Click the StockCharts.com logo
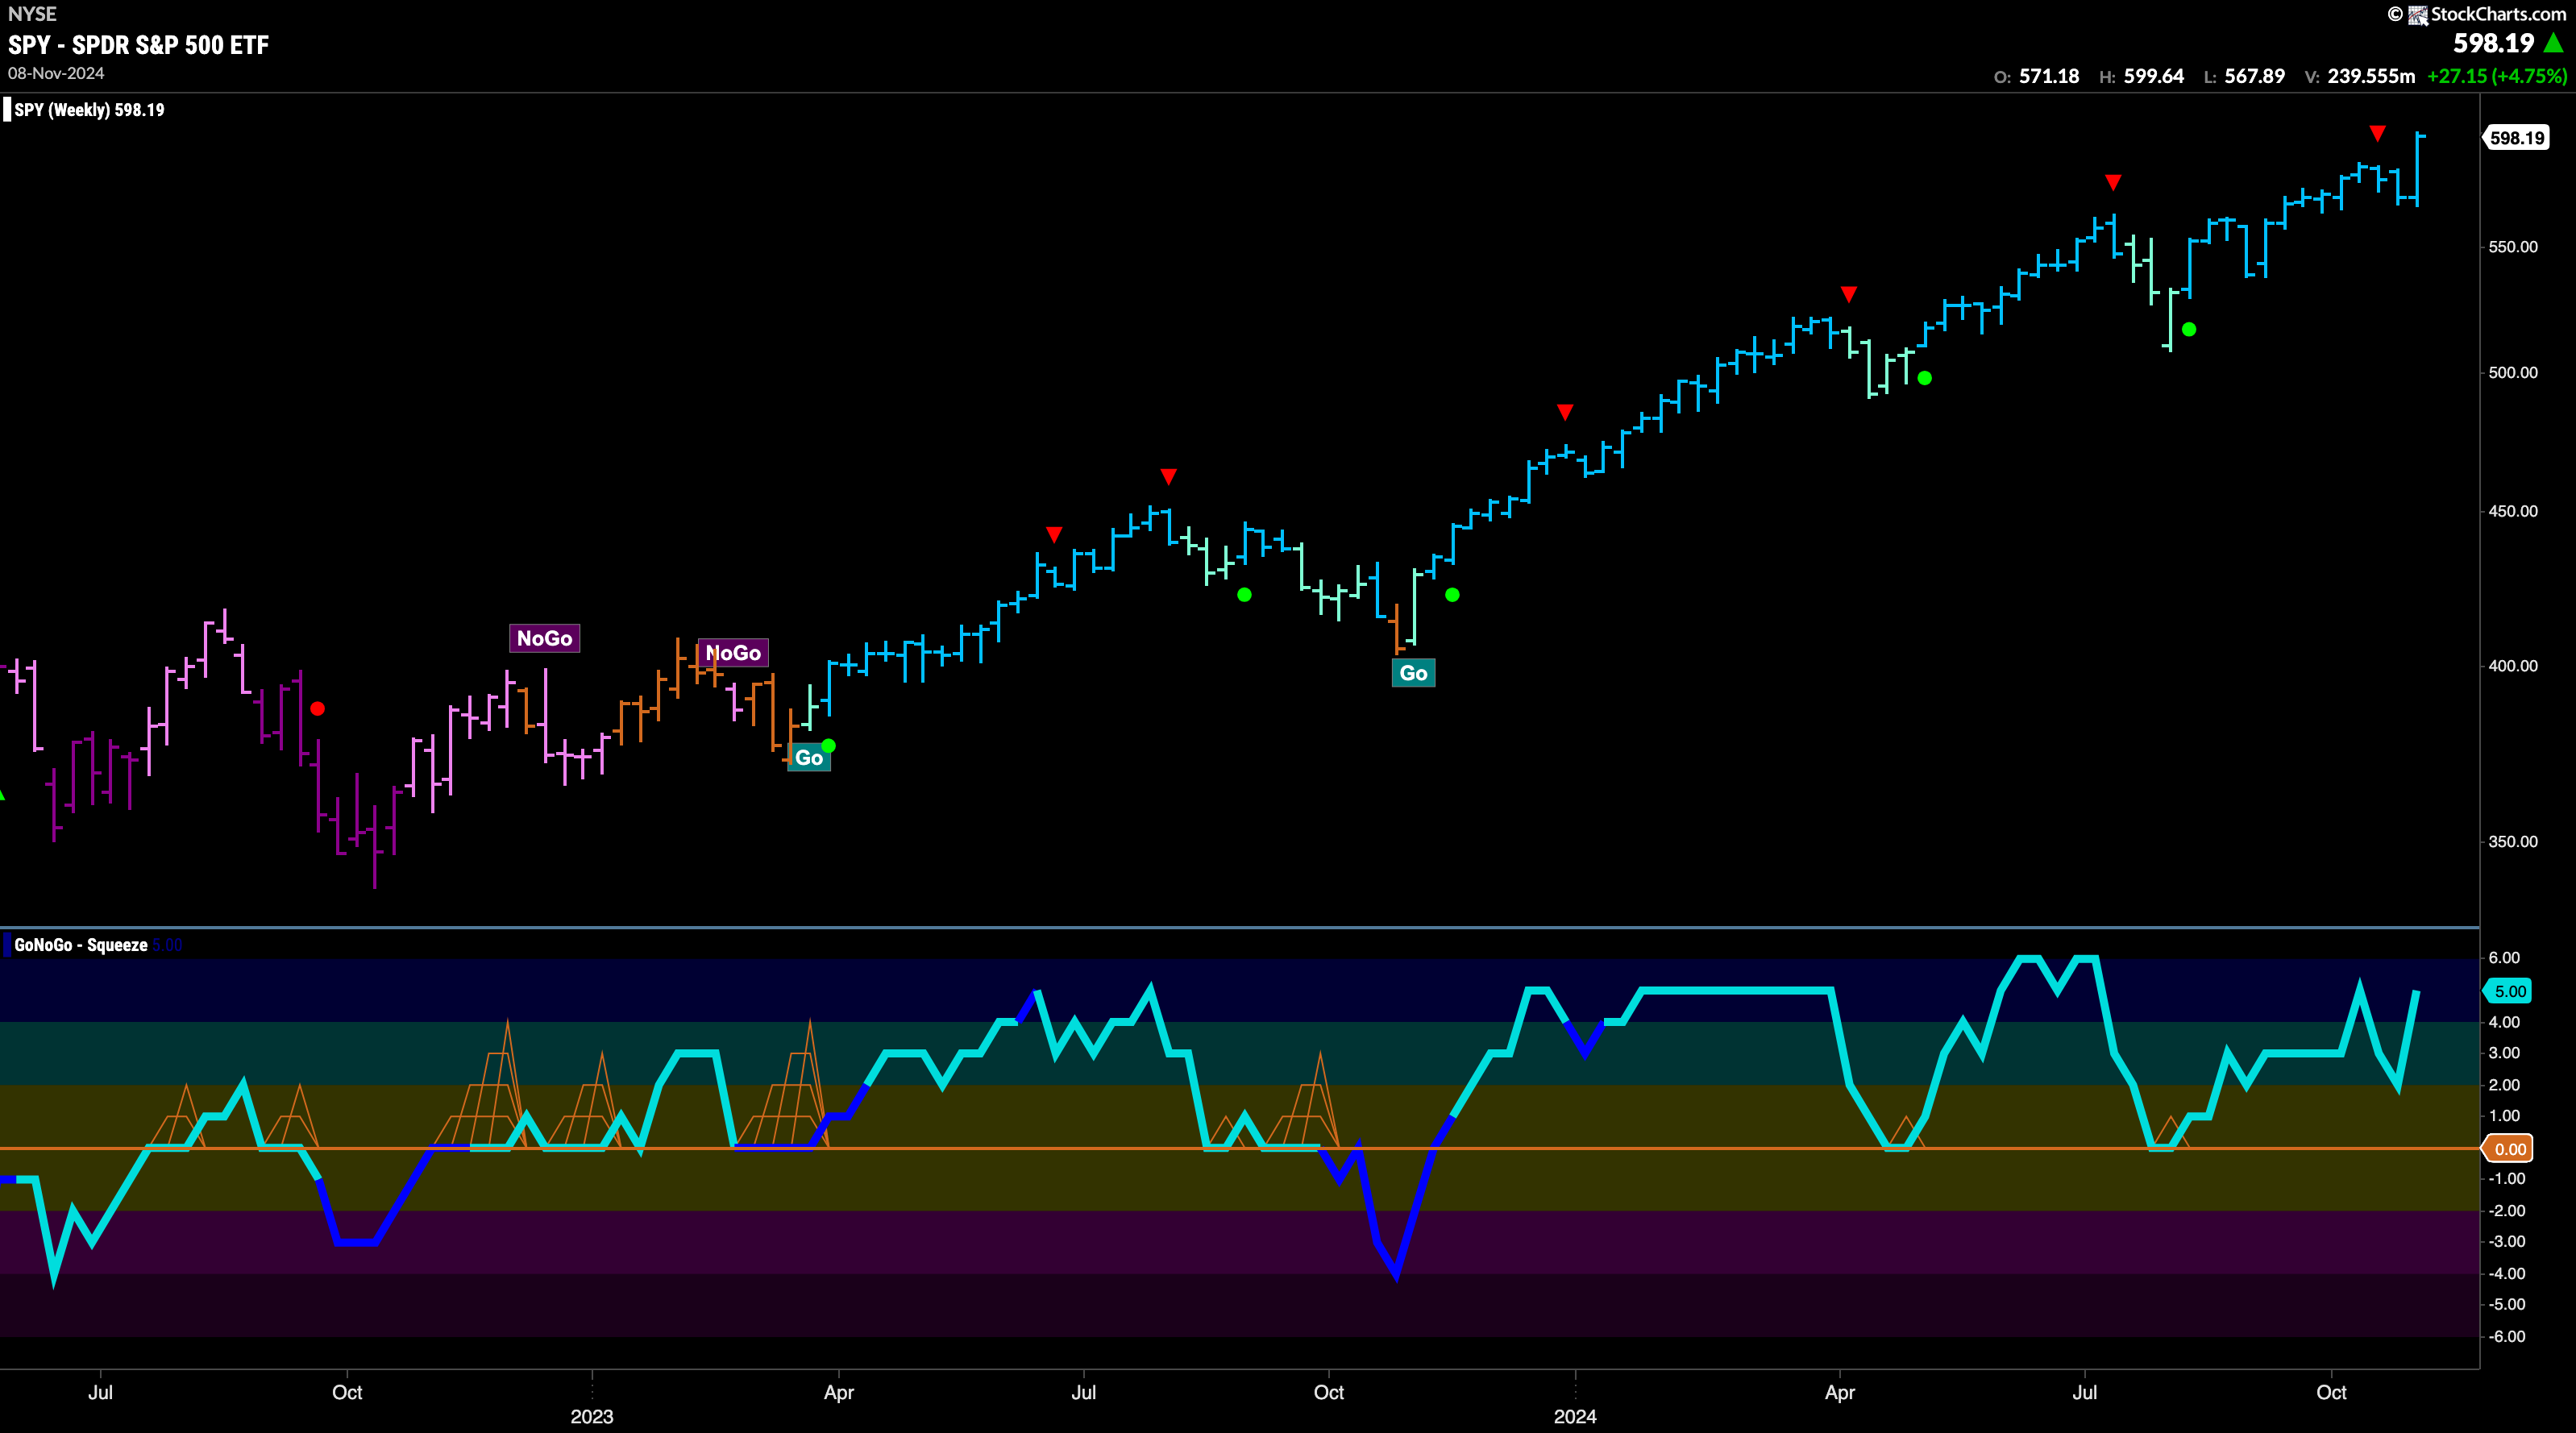The image size is (2576, 1433). pos(2486,14)
